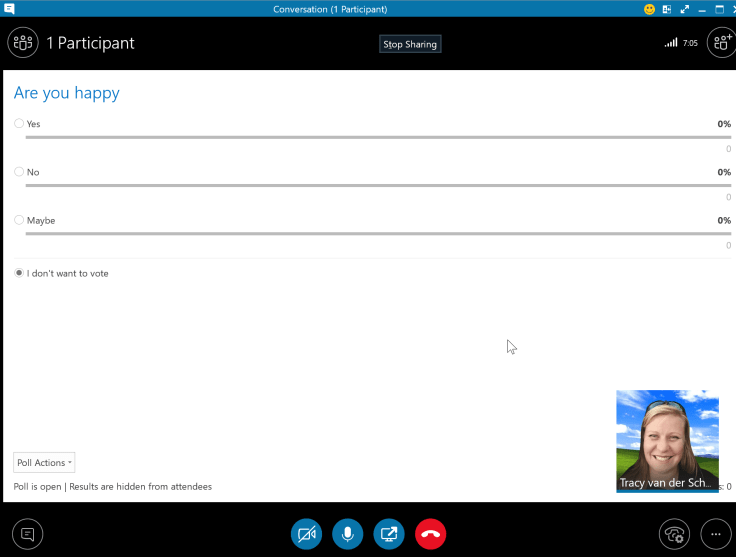The height and width of the screenshot is (557, 736).
Task: Click the network signal strength indicator
Action: tap(670, 43)
